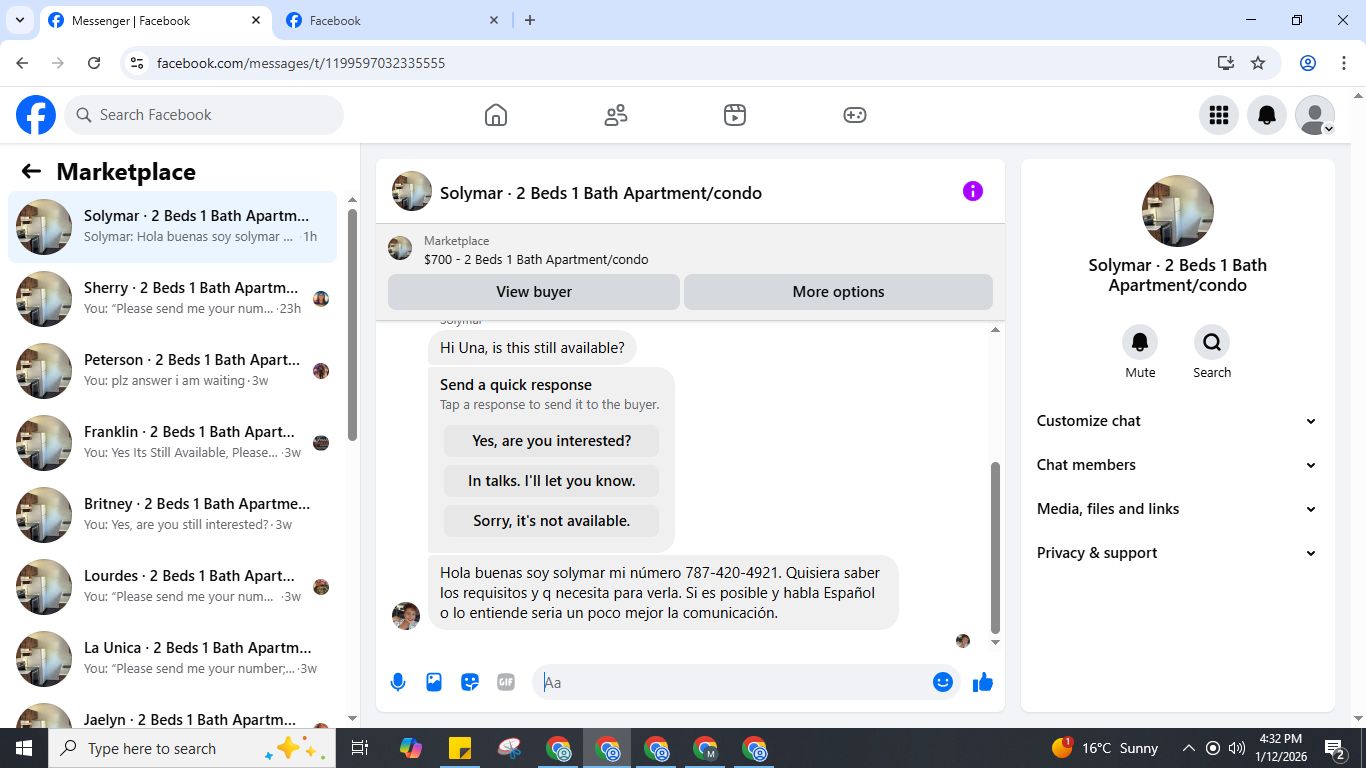Image resolution: width=1366 pixels, height=768 pixels.
Task: Go back in browser history
Action: click(x=22, y=63)
